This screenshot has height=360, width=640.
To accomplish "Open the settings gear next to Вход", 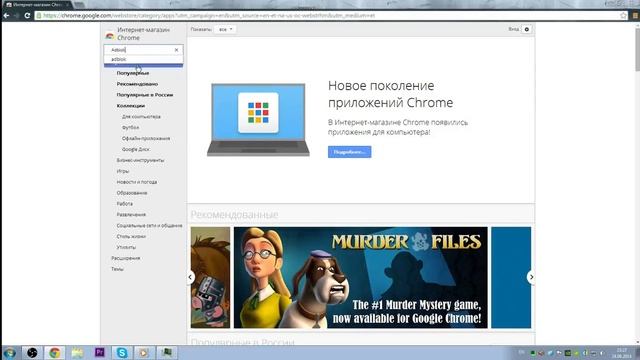I will click(527, 29).
